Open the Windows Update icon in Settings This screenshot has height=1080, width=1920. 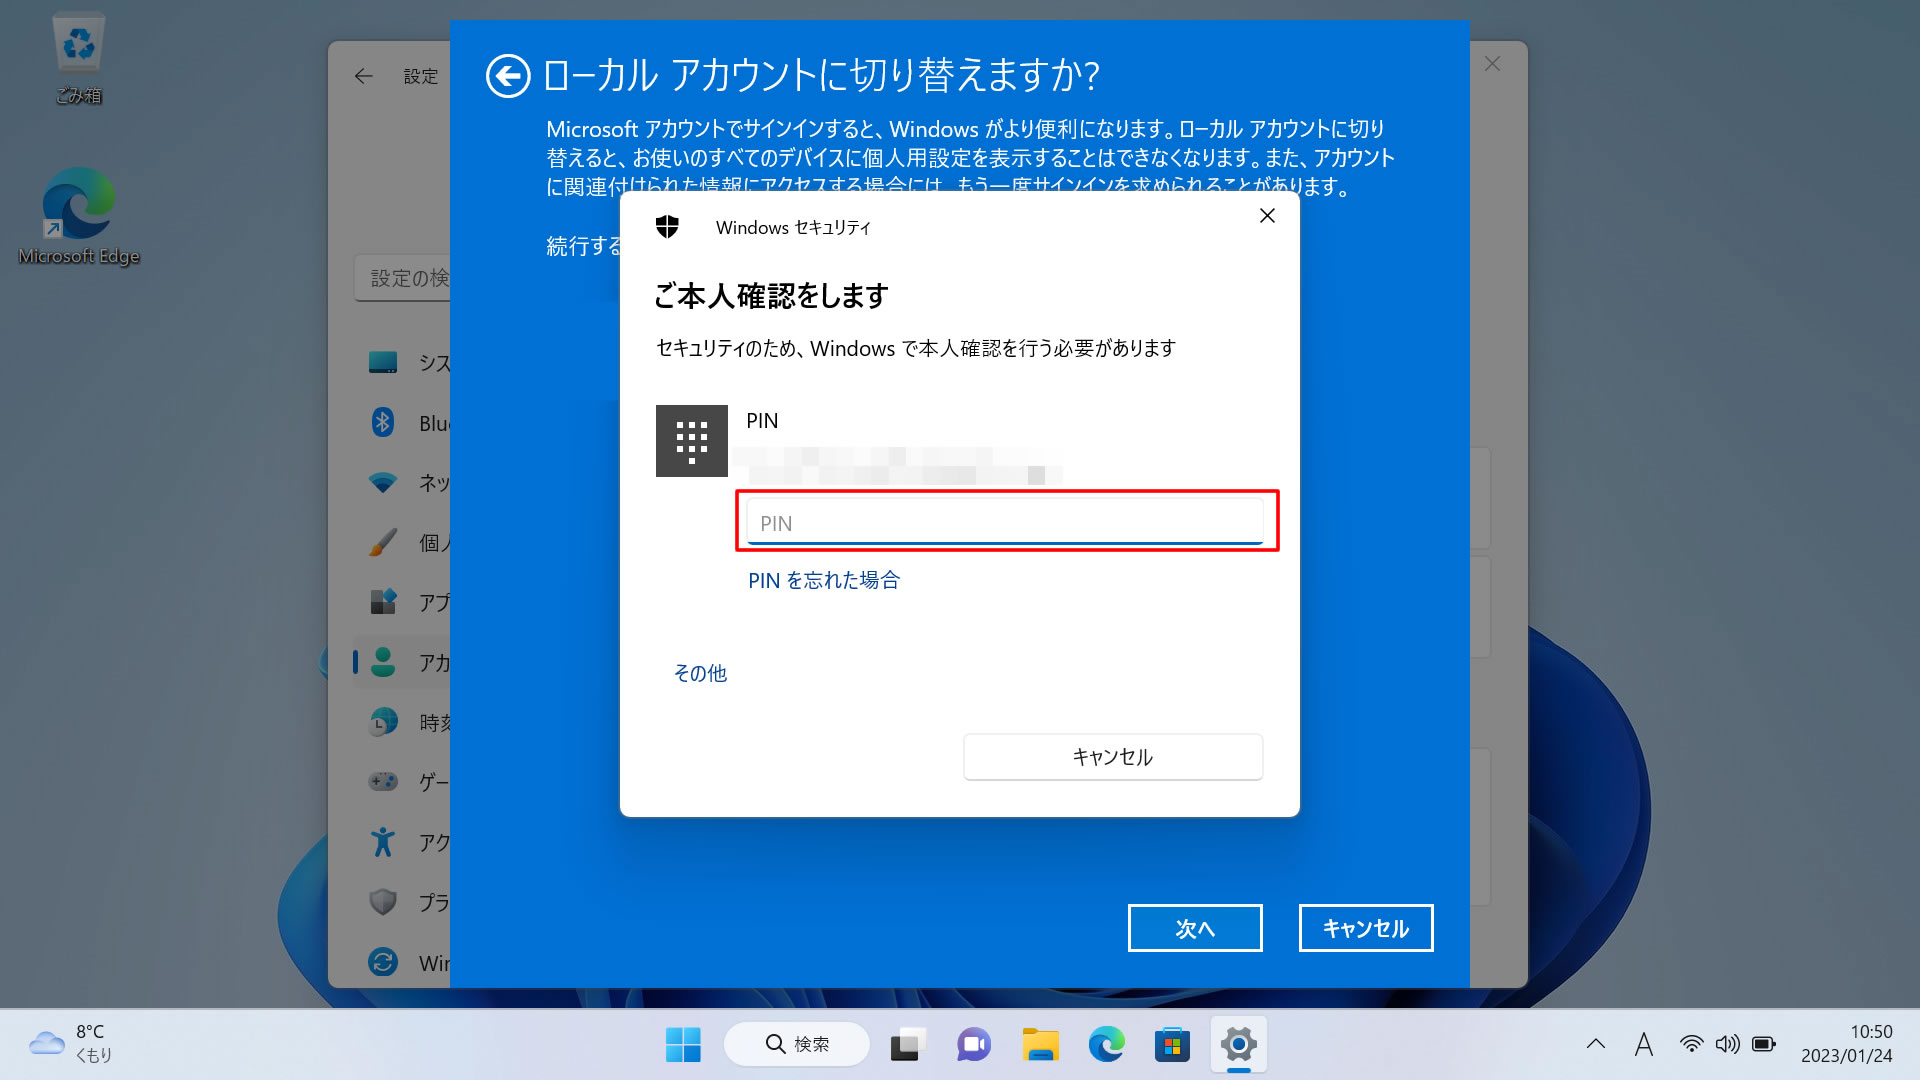point(383,962)
